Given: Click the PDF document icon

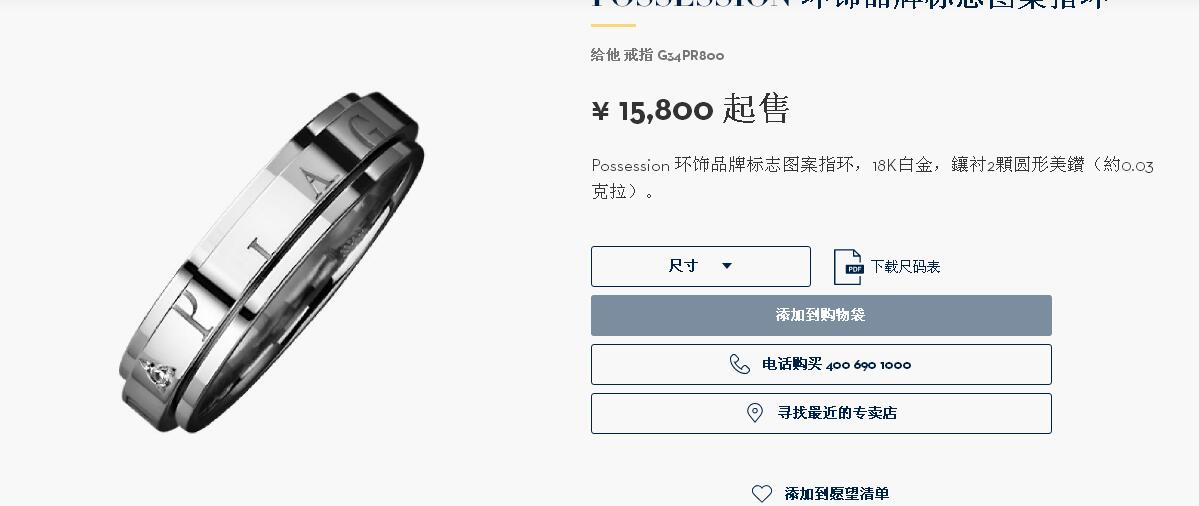Looking at the screenshot, I should [848, 267].
